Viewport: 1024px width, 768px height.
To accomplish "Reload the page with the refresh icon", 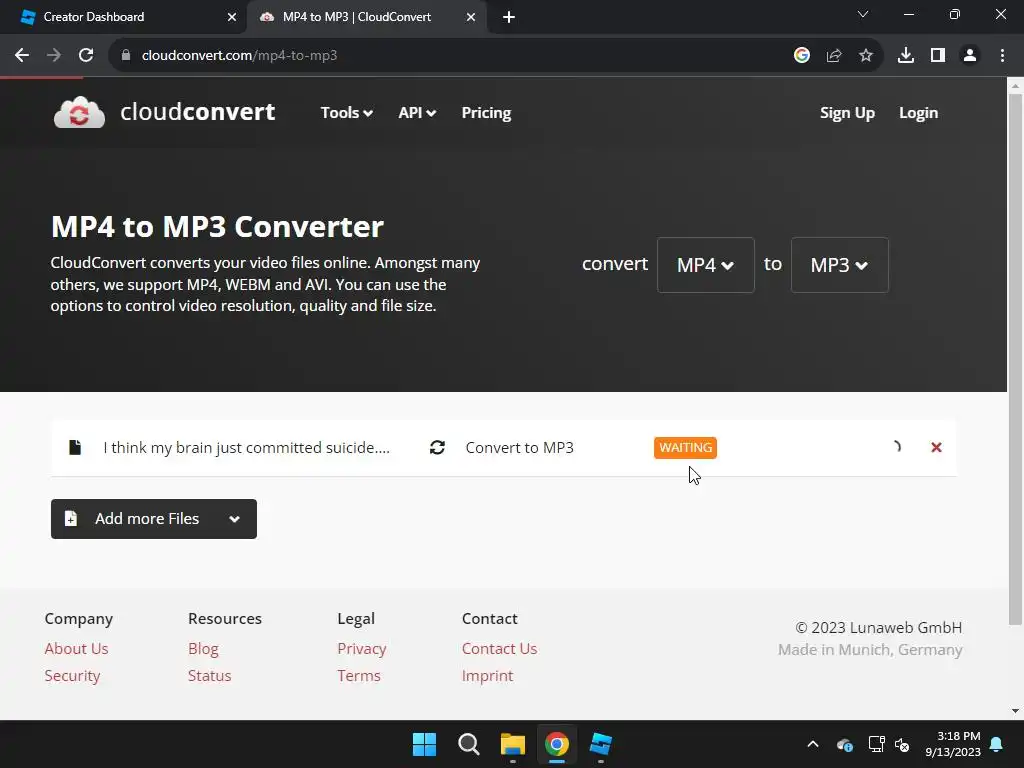I will (x=86, y=56).
